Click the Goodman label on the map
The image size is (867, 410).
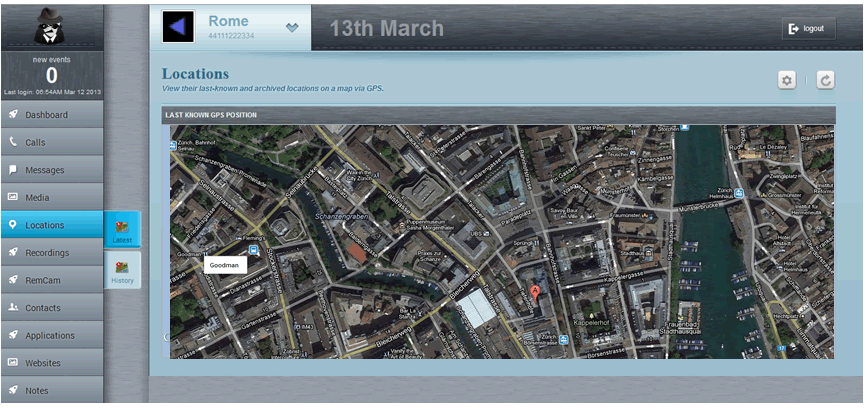point(225,266)
